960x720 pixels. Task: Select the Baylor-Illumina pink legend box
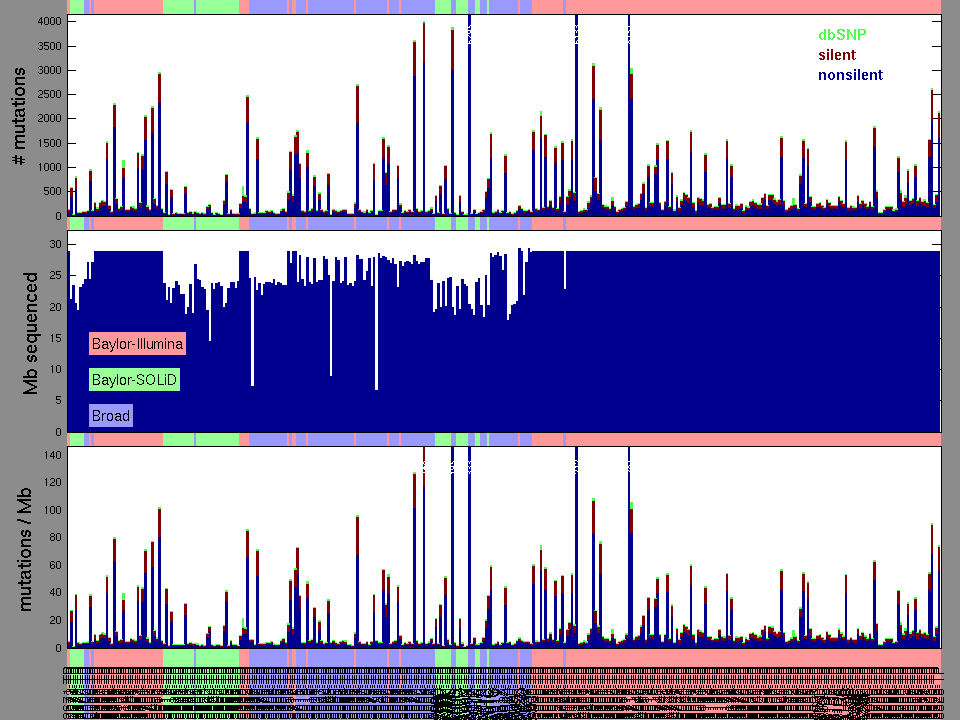click(x=137, y=344)
